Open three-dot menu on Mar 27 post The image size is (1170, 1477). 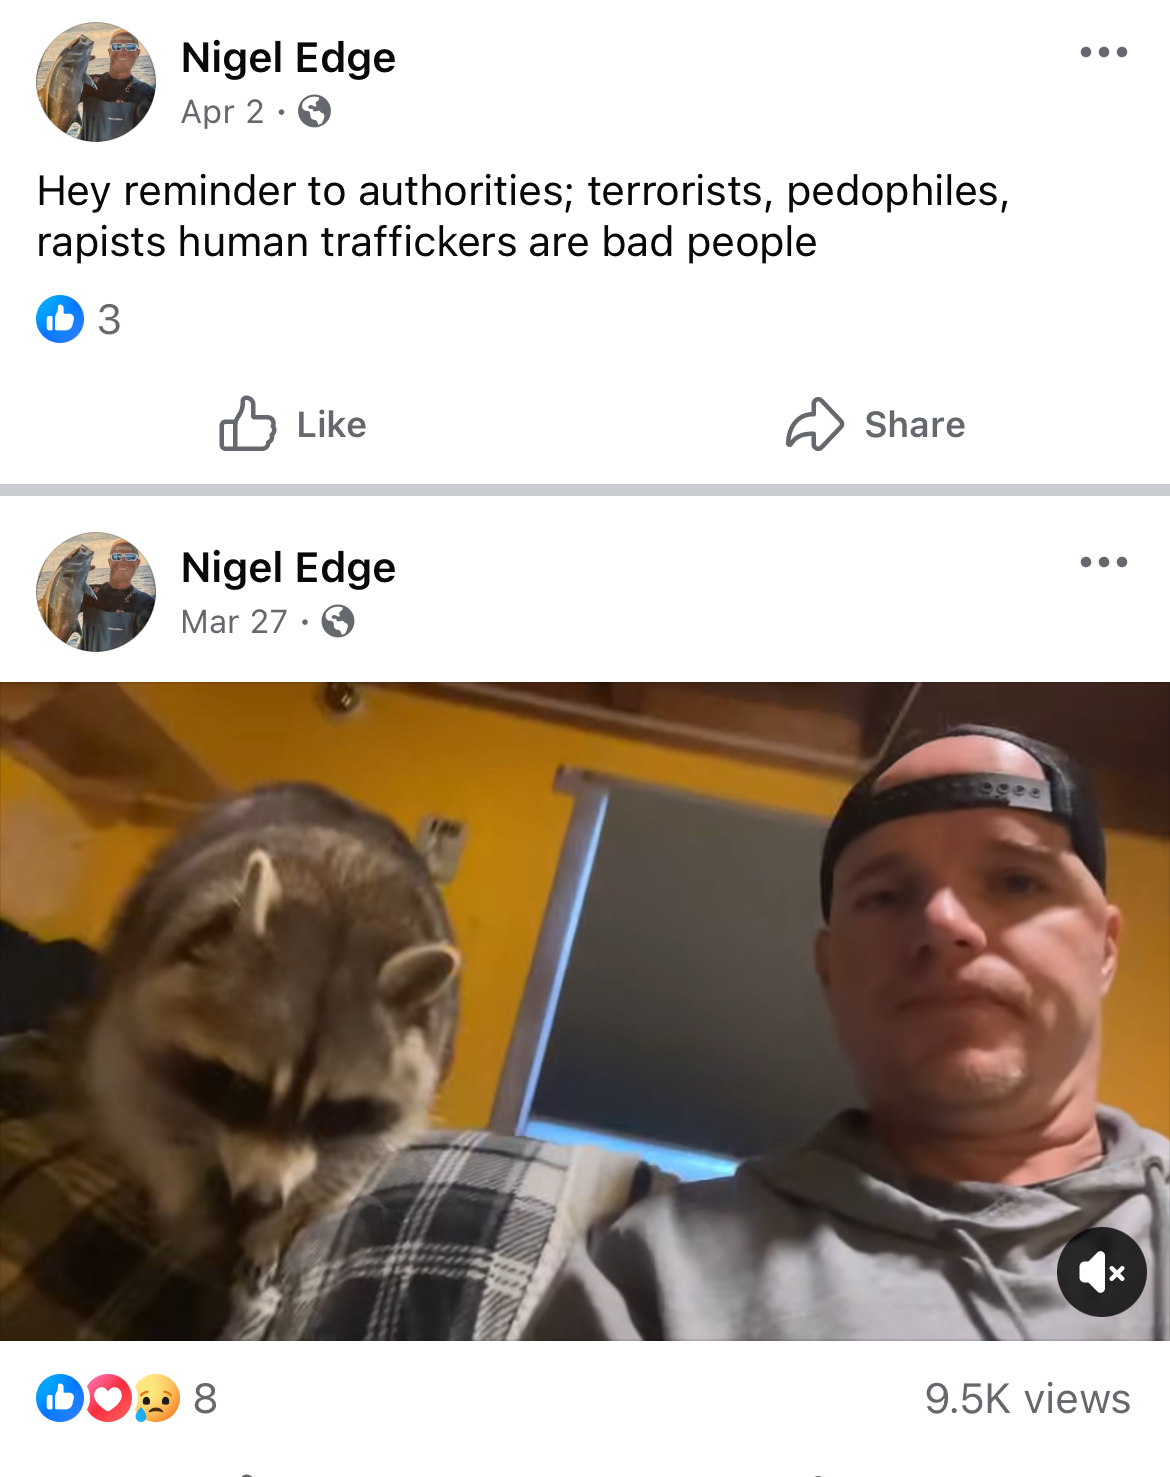pos(1104,562)
